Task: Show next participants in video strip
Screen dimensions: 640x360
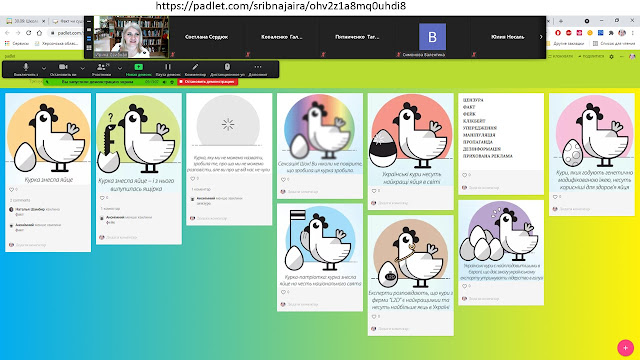Action: click(541, 37)
